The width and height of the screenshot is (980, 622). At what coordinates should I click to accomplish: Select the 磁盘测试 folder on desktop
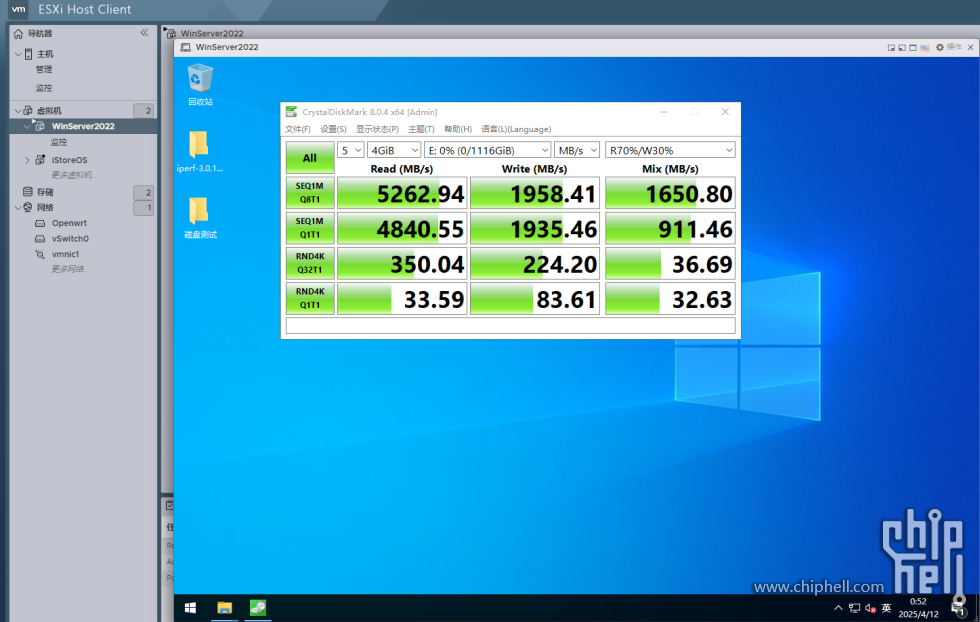click(200, 218)
